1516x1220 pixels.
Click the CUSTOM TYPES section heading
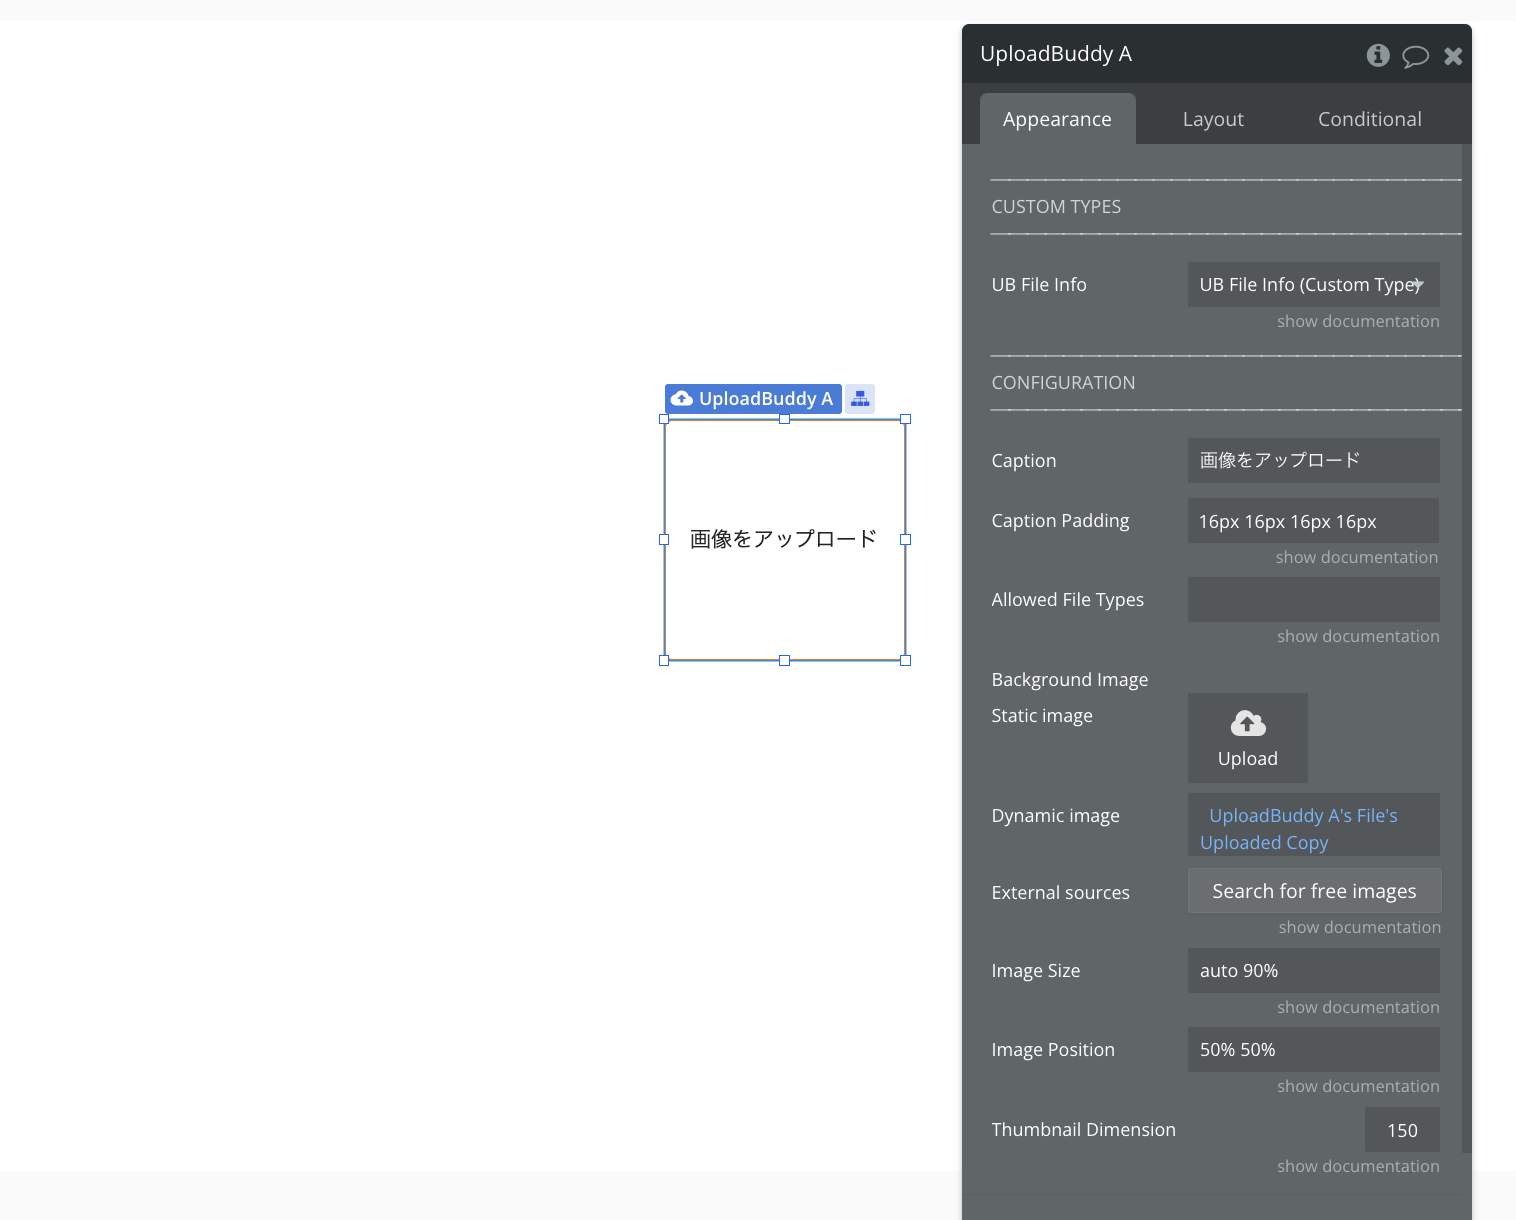(1056, 207)
